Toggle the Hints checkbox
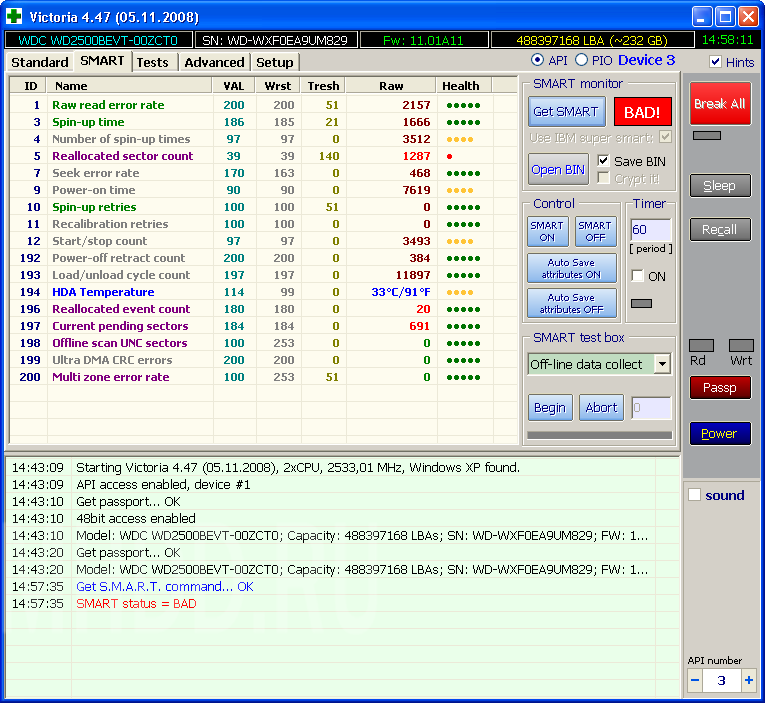The height and width of the screenshot is (703, 765). coord(715,62)
